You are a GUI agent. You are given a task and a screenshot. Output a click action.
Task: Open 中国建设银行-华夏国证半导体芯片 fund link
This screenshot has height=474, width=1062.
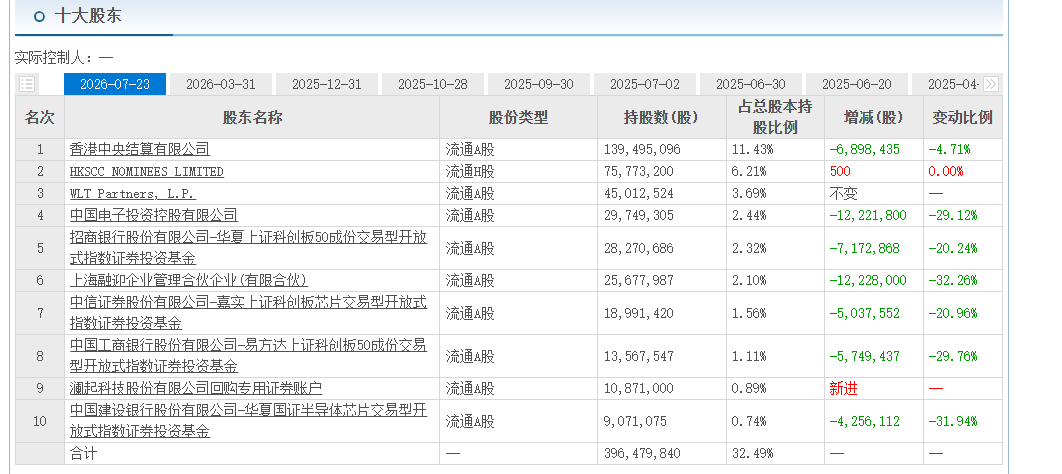pos(249,421)
